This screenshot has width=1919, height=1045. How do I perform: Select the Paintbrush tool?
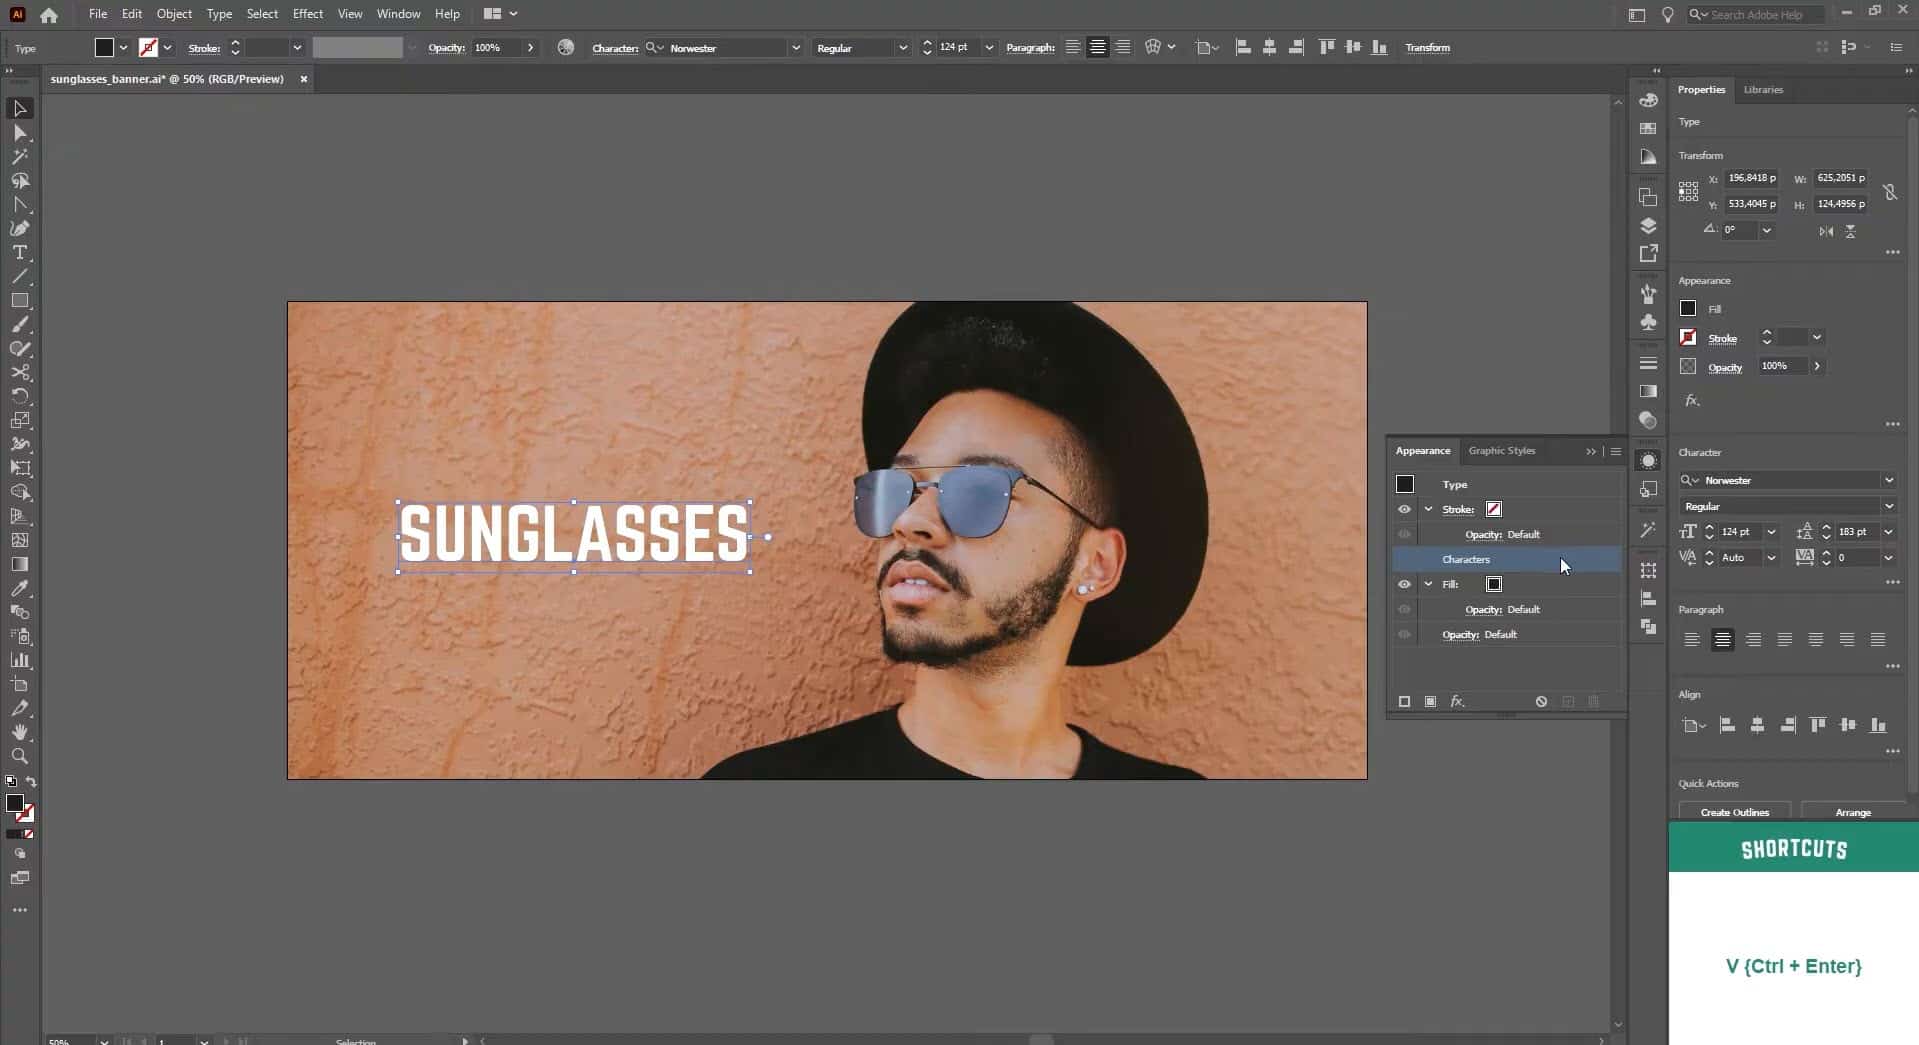coord(20,324)
